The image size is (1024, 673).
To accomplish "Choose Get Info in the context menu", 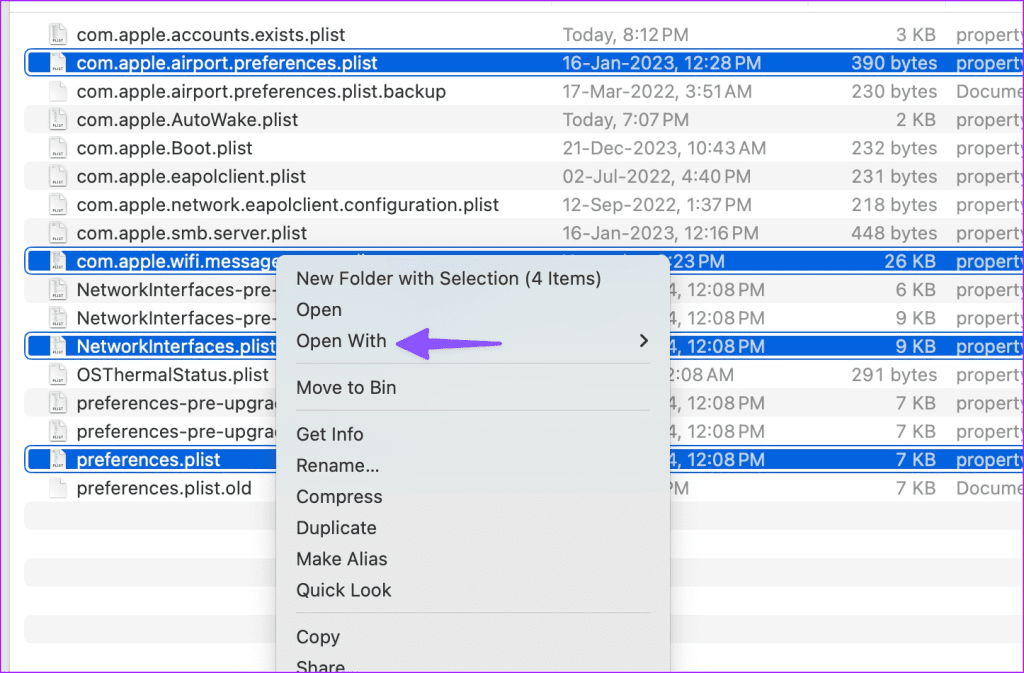I will click(330, 434).
